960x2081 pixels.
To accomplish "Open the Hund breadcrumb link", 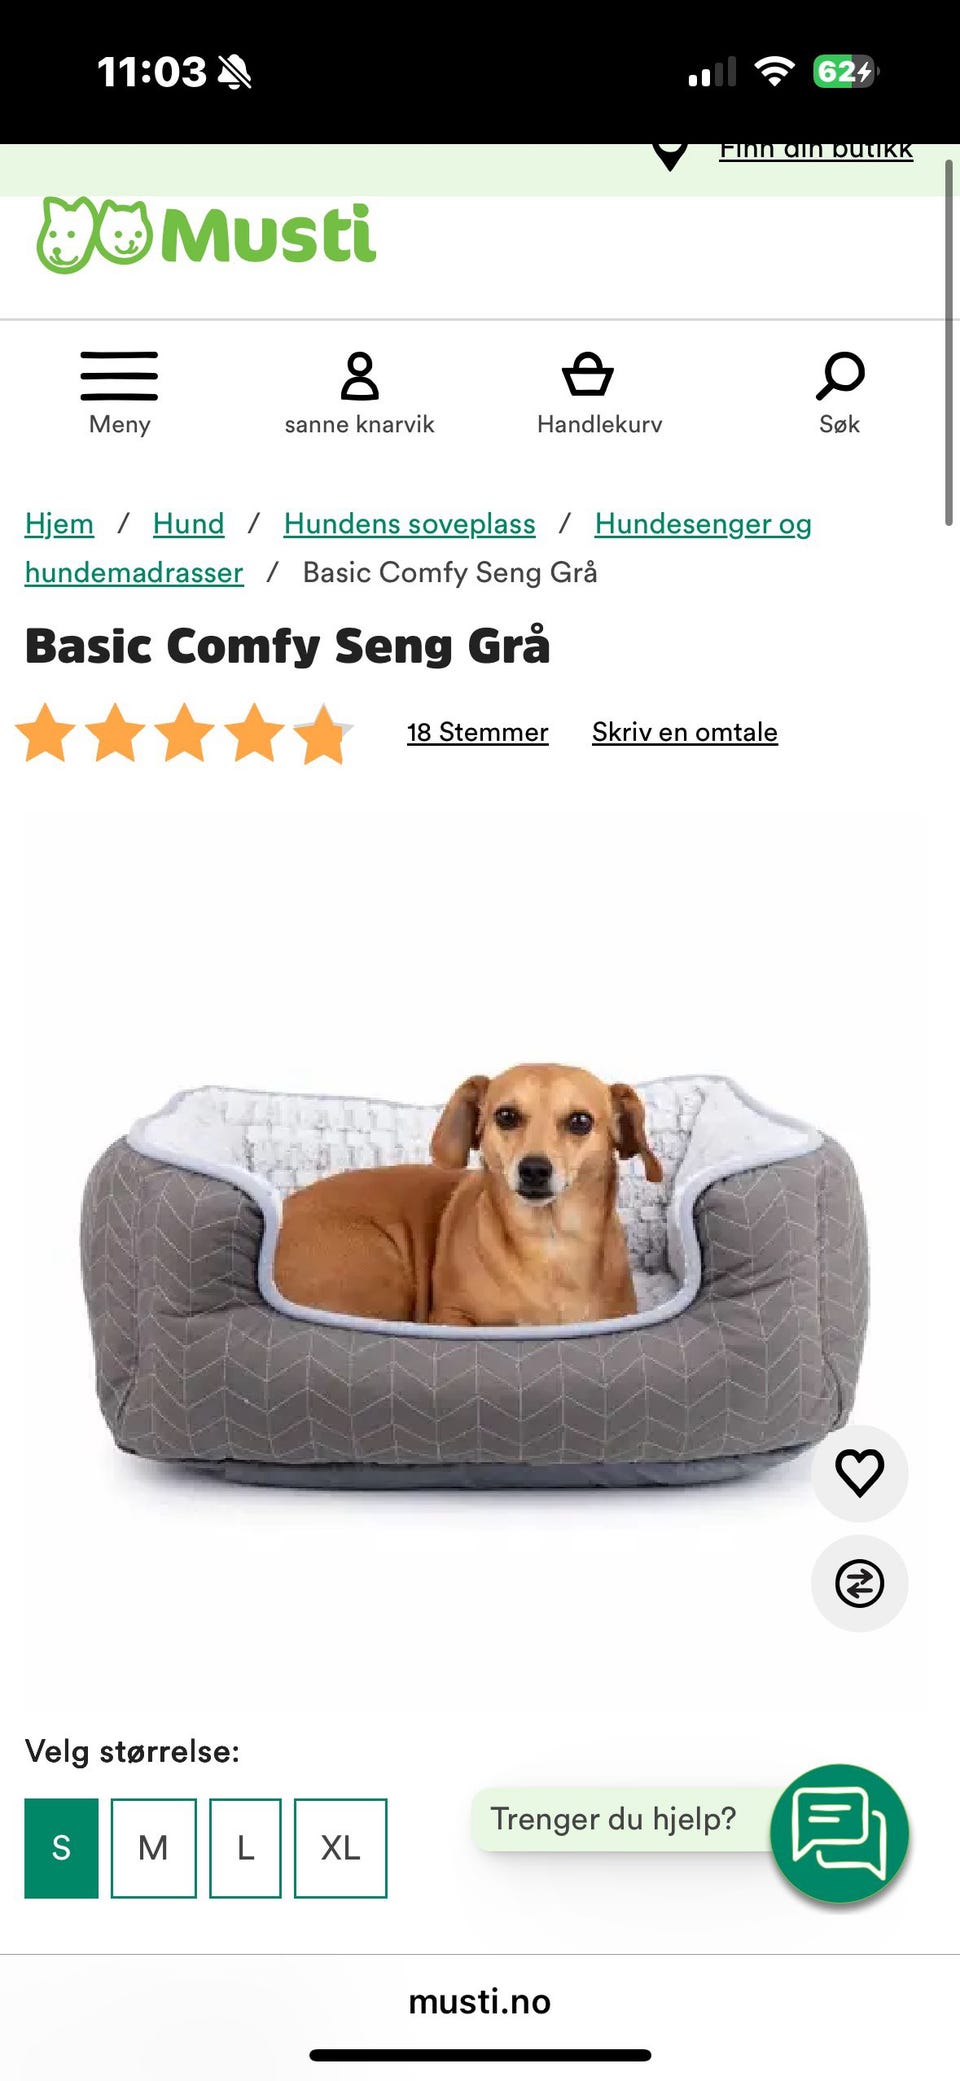I will point(188,524).
